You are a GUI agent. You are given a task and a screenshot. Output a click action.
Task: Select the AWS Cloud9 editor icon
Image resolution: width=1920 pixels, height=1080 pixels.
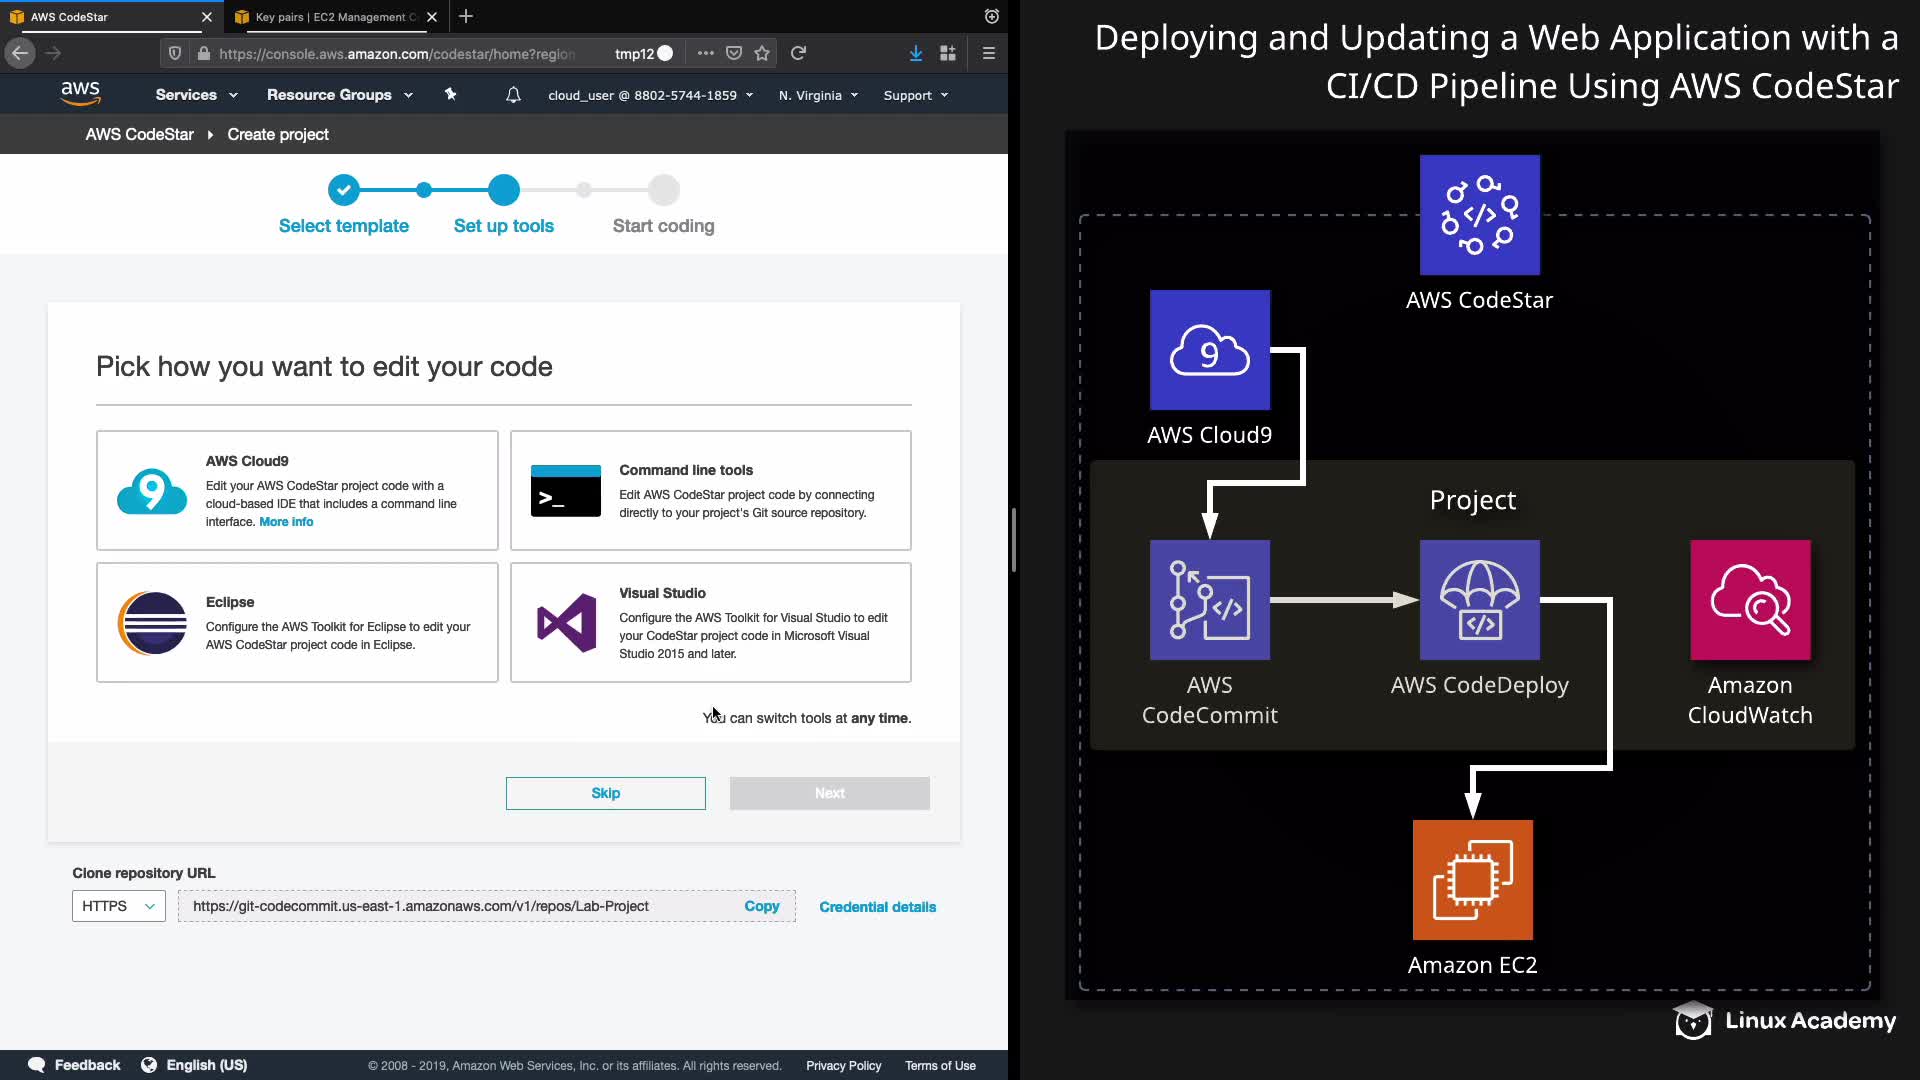pos(152,491)
